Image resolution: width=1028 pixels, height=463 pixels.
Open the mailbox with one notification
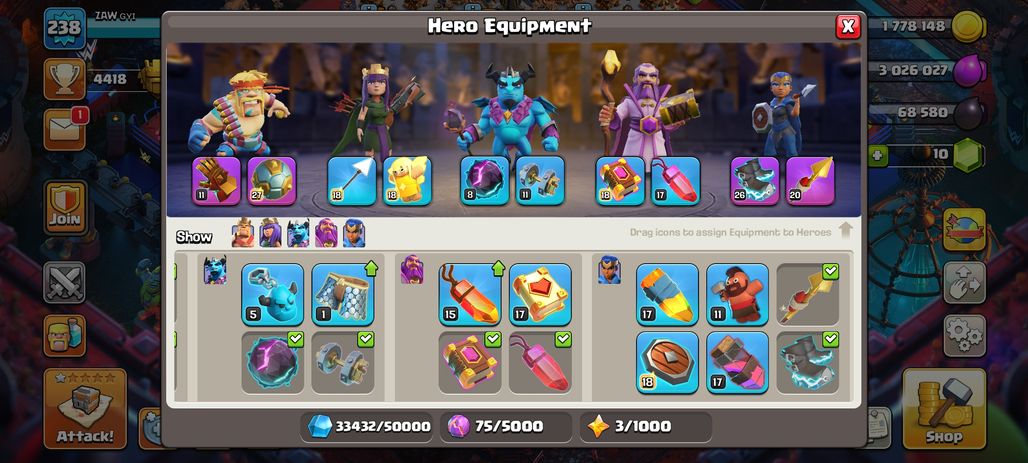65,129
